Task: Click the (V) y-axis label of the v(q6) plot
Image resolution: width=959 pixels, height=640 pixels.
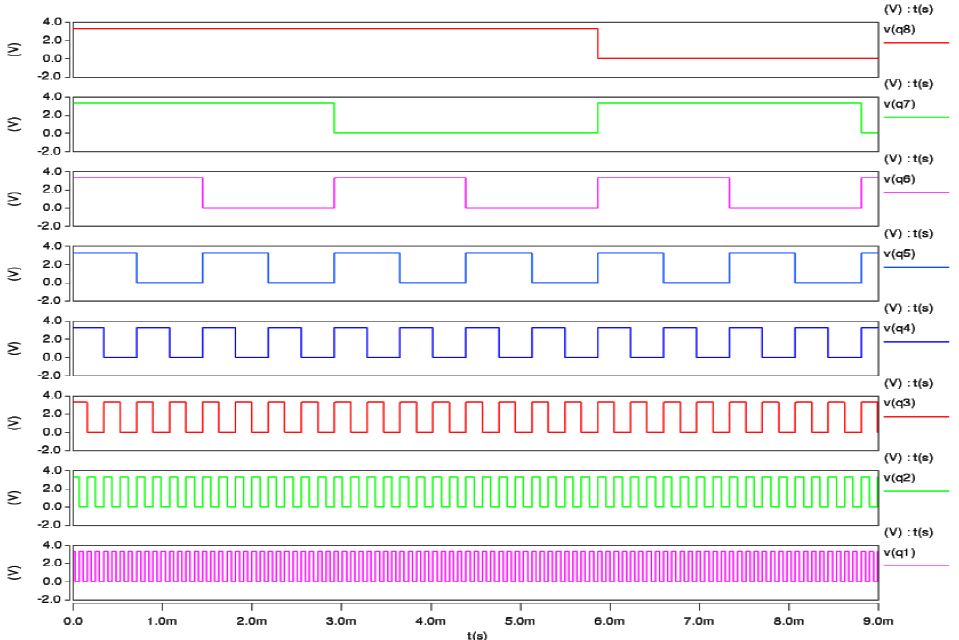Action: pyautogui.click(x=13, y=199)
